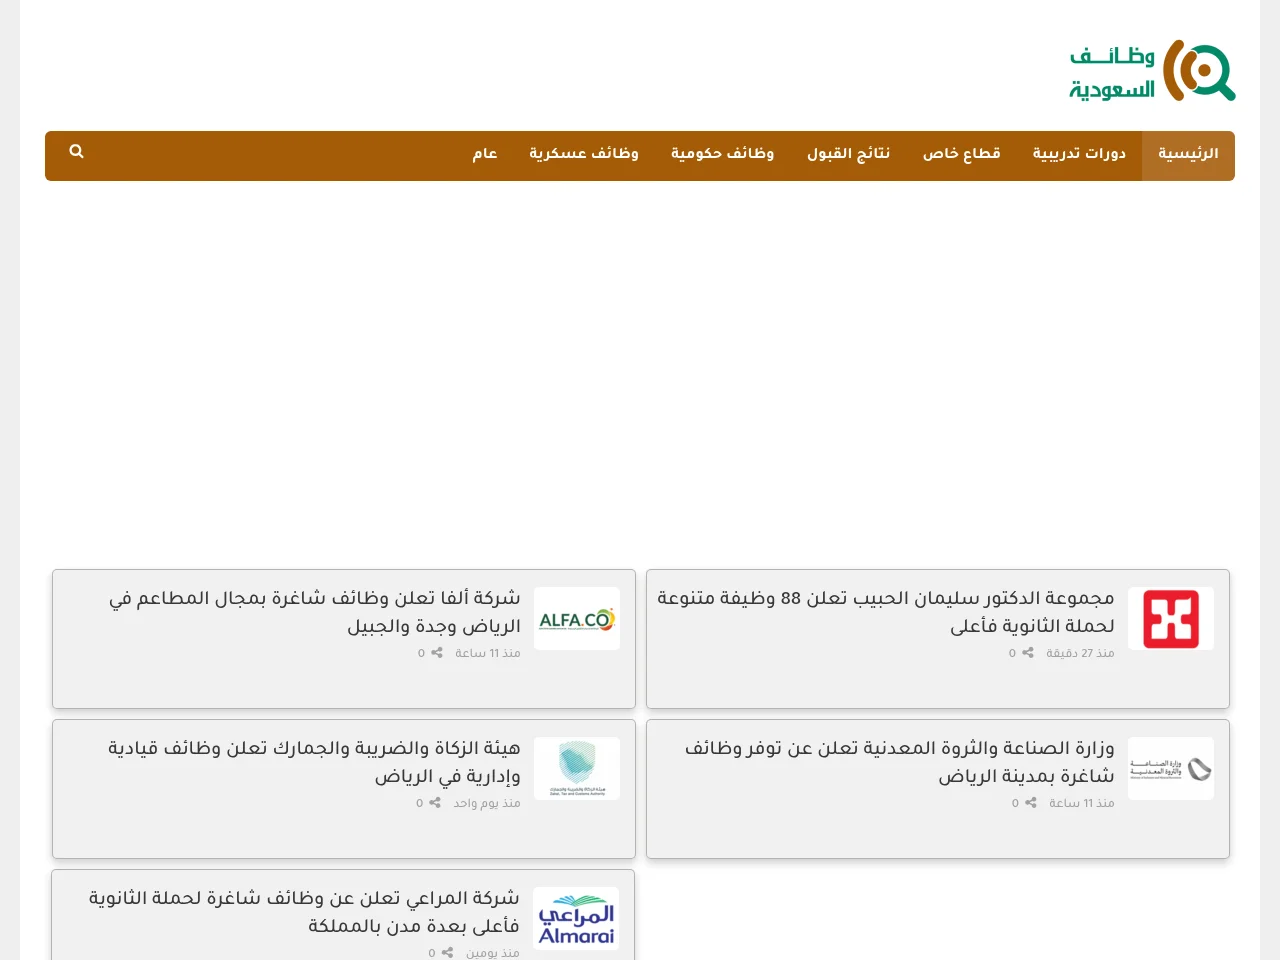Open the search icon in navigation bar
This screenshot has width=1280, height=960.
click(x=76, y=151)
